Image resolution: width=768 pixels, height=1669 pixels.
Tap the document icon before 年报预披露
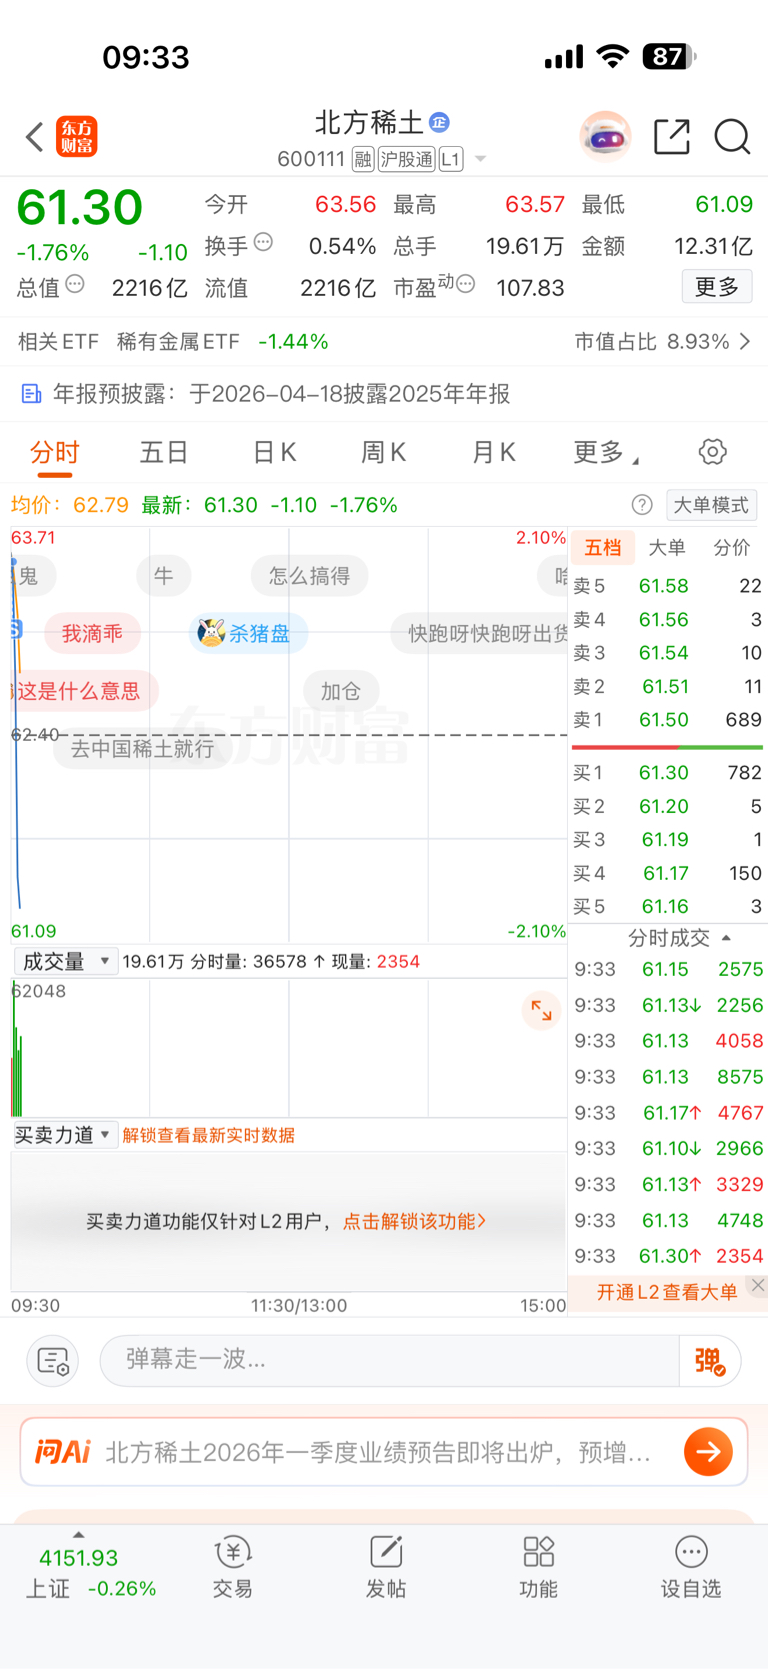tap(32, 394)
